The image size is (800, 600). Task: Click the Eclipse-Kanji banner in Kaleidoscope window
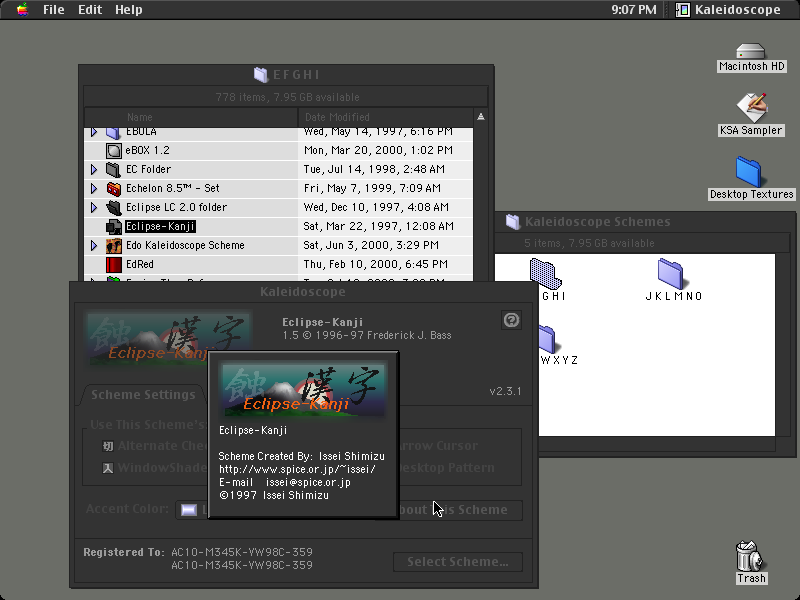pos(168,338)
